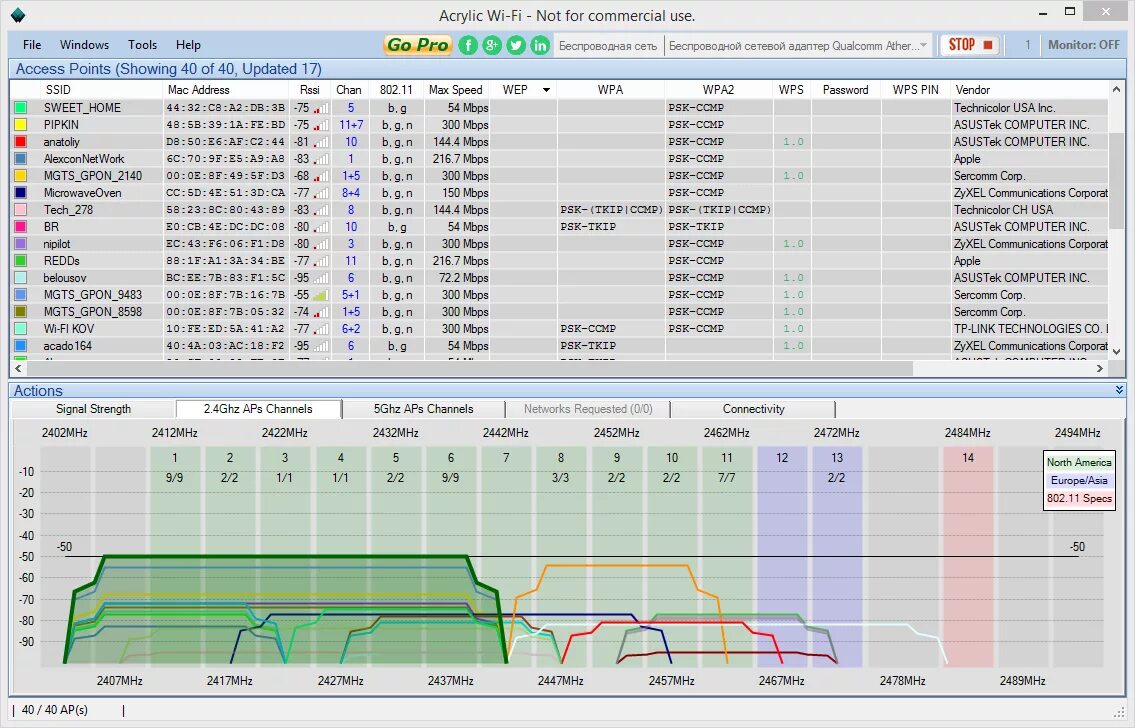Click channel 11+7 value for PIPKIN
The image size is (1135, 728).
click(351, 124)
